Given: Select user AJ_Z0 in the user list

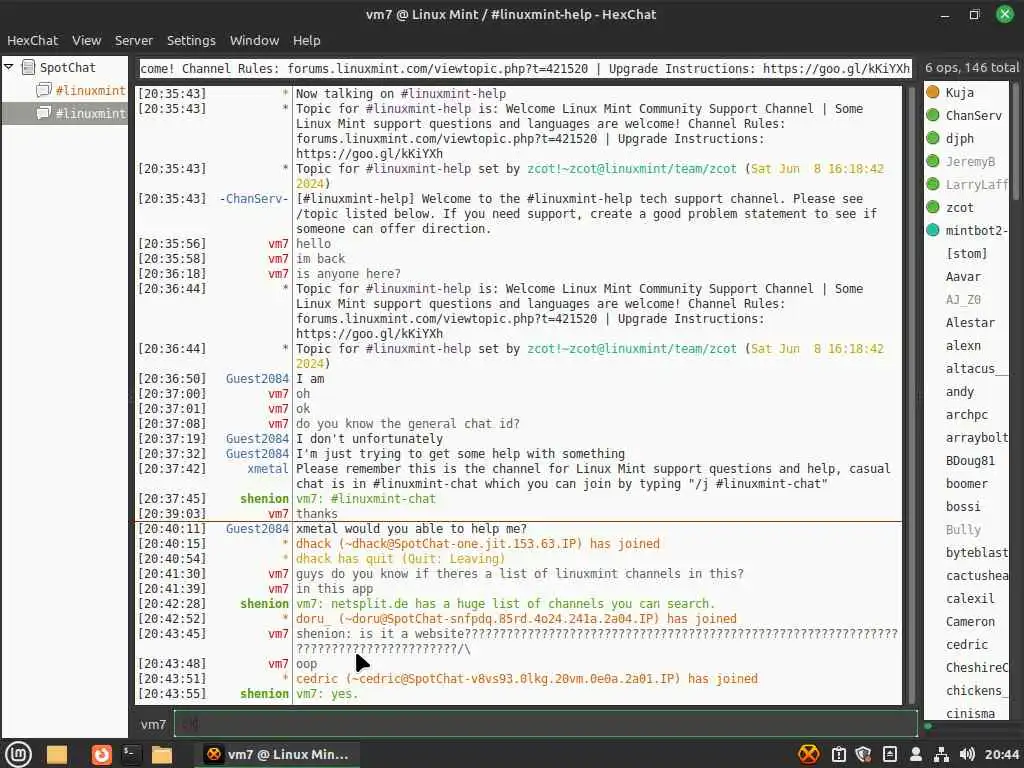Looking at the screenshot, I should point(963,299).
